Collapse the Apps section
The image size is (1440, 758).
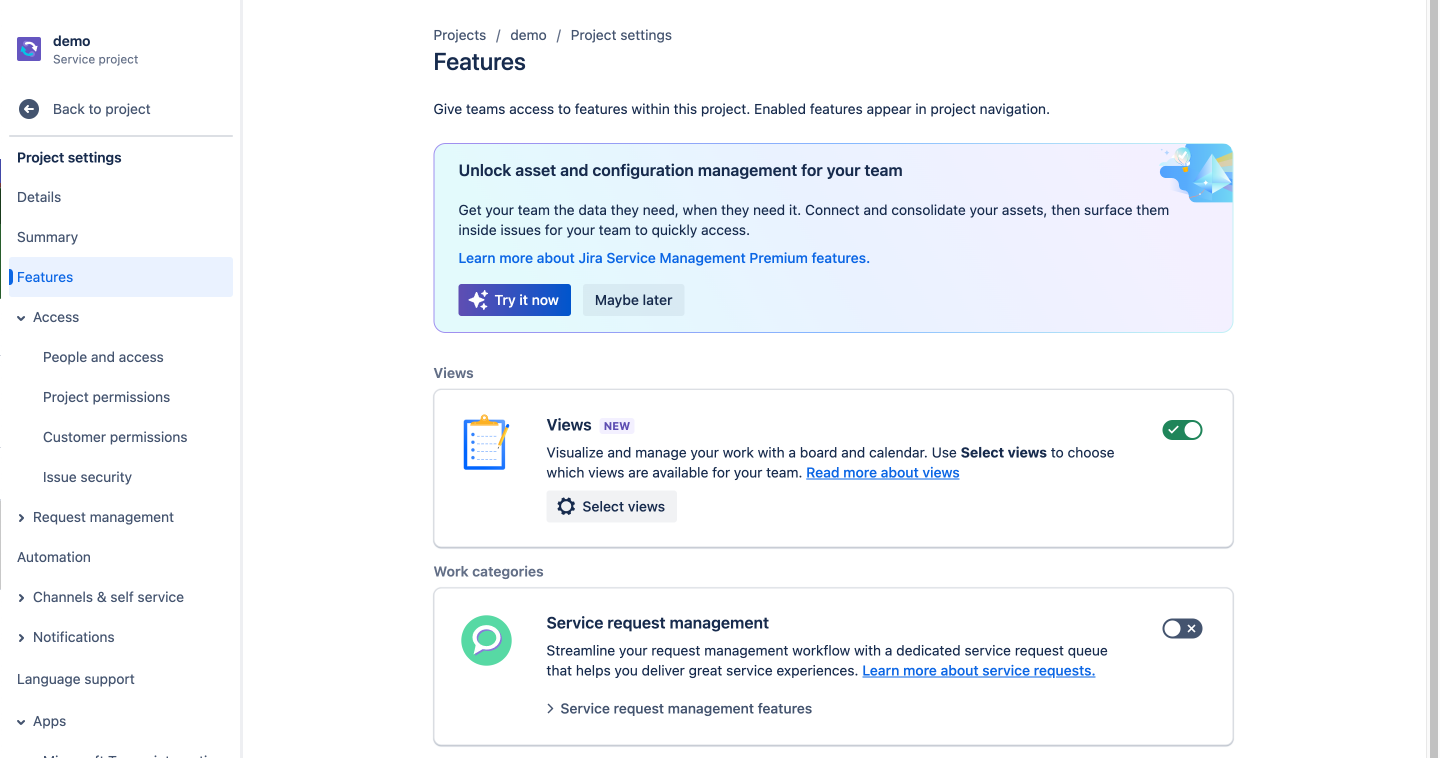tap(21, 722)
